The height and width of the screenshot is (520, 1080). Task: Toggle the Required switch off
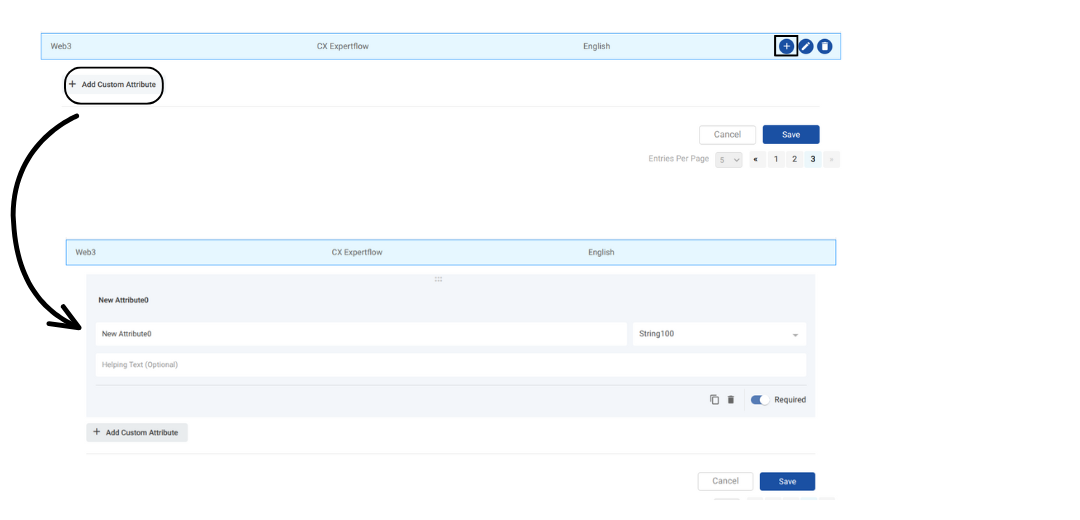760,400
